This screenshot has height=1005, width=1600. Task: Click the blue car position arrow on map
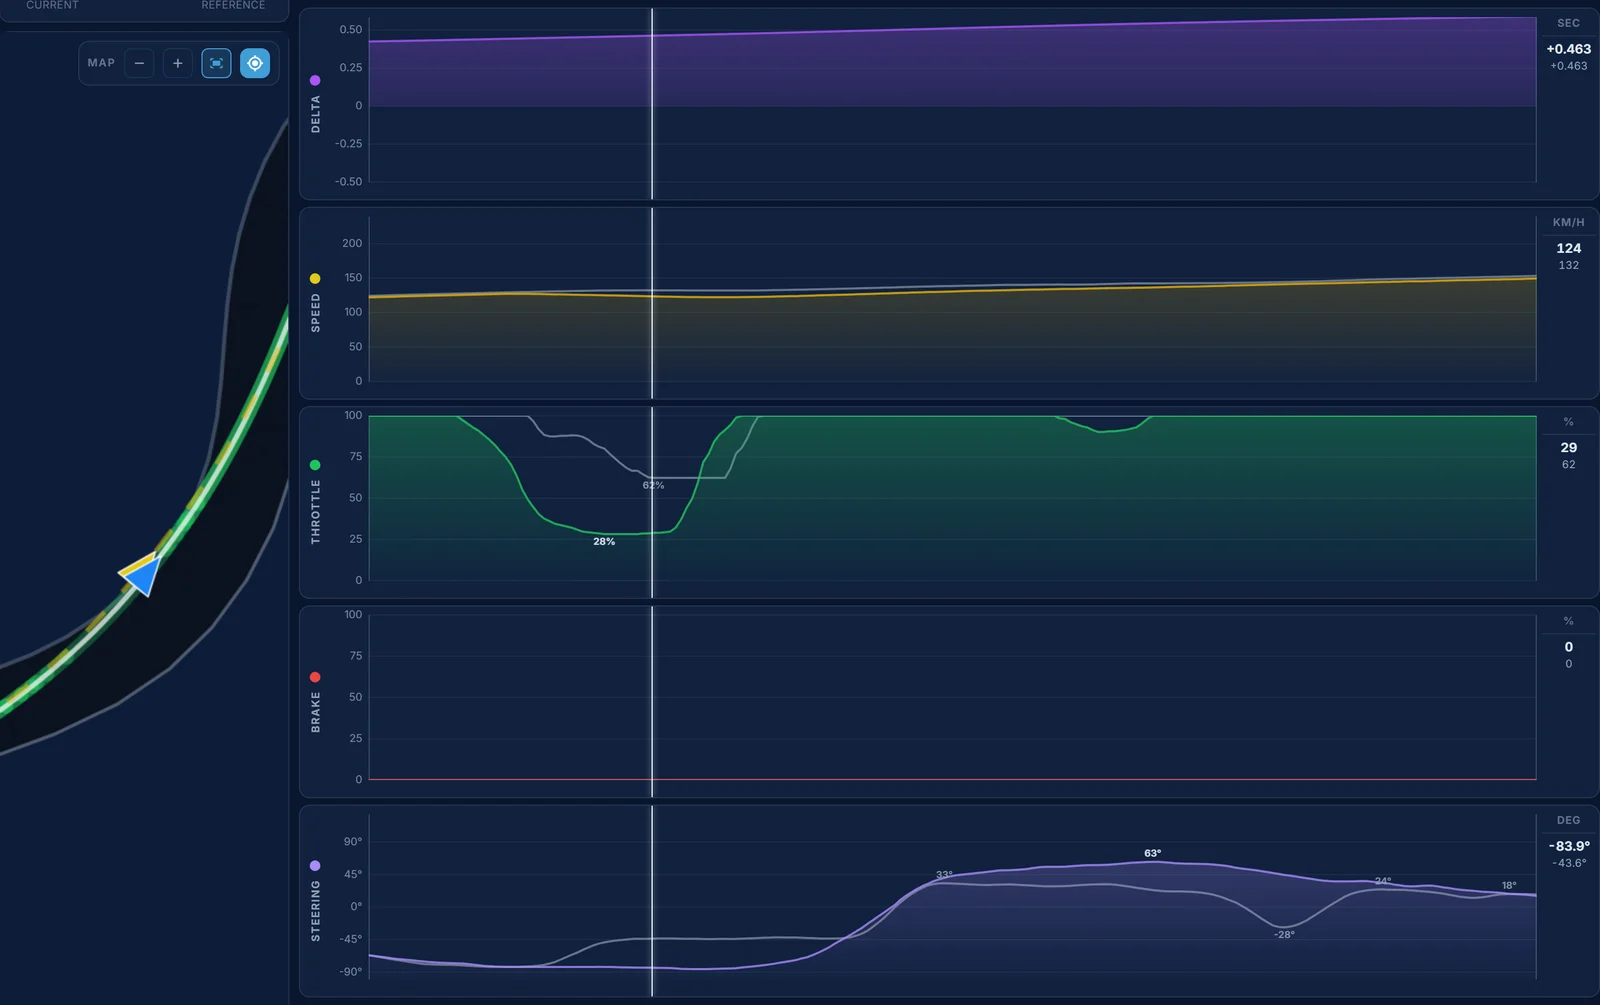pos(143,574)
